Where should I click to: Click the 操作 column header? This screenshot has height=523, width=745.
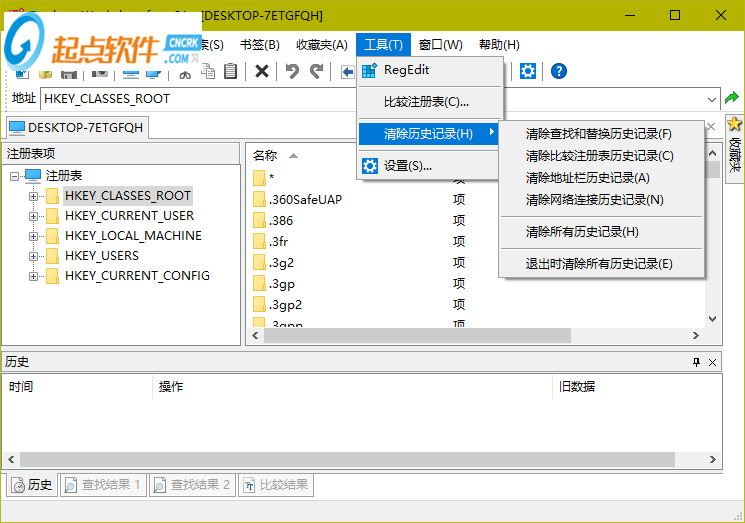click(x=352, y=387)
